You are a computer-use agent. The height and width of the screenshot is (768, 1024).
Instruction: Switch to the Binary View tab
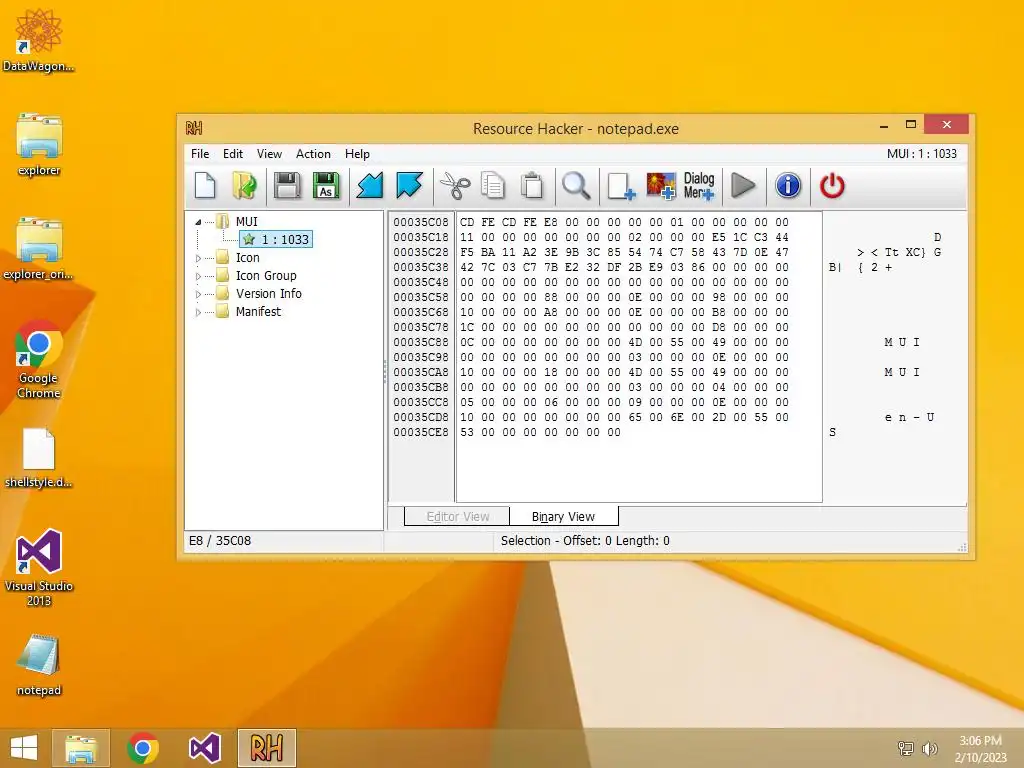(564, 517)
